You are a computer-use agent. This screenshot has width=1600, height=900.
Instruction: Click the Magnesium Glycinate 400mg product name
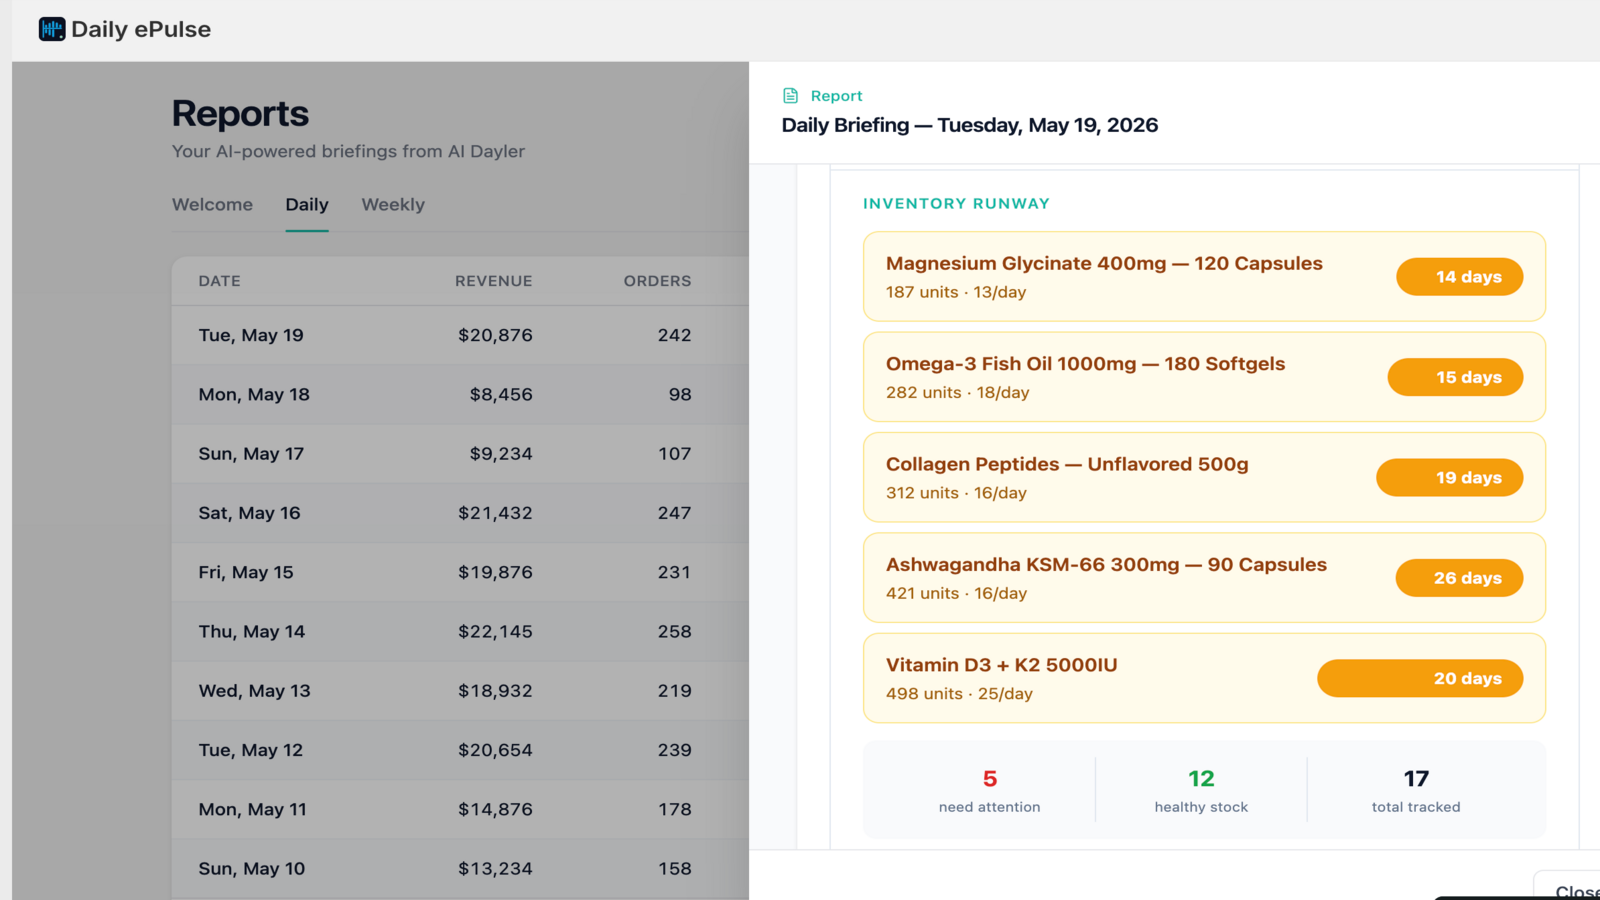pyautogui.click(x=1104, y=264)
